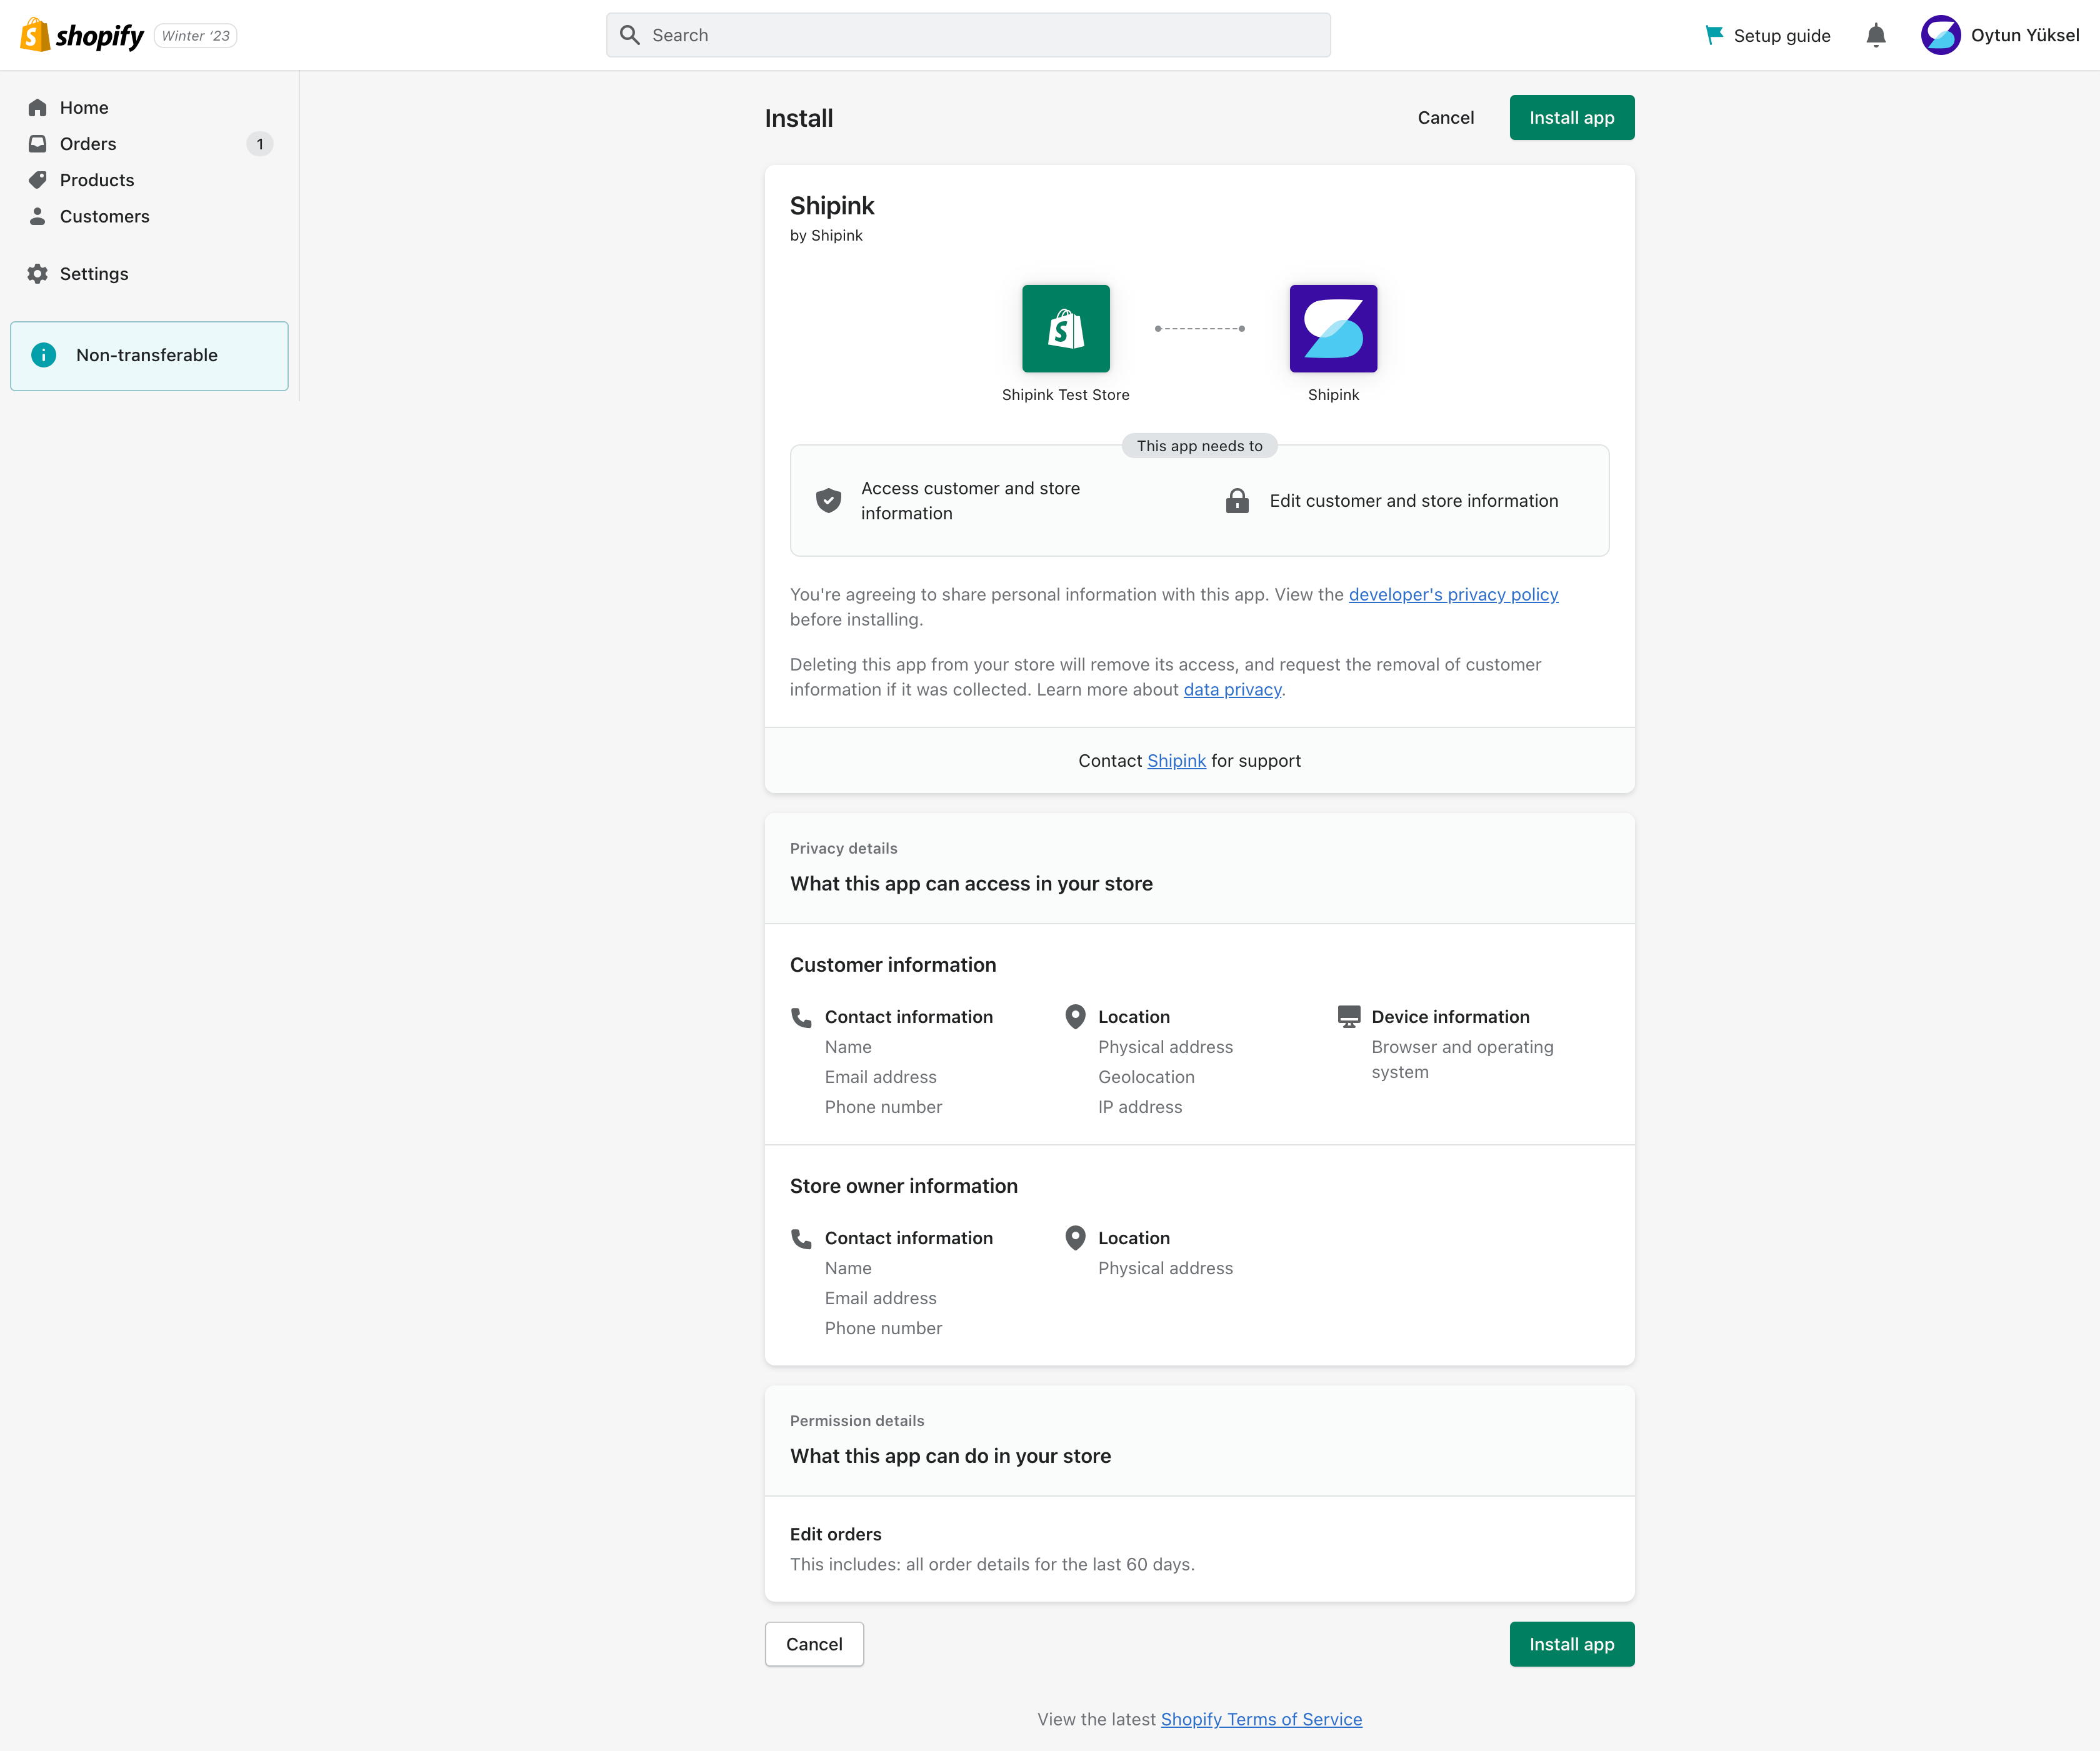2100x1751 pixels.
Task: Open the notification bell
Action: coord(1876,34)
